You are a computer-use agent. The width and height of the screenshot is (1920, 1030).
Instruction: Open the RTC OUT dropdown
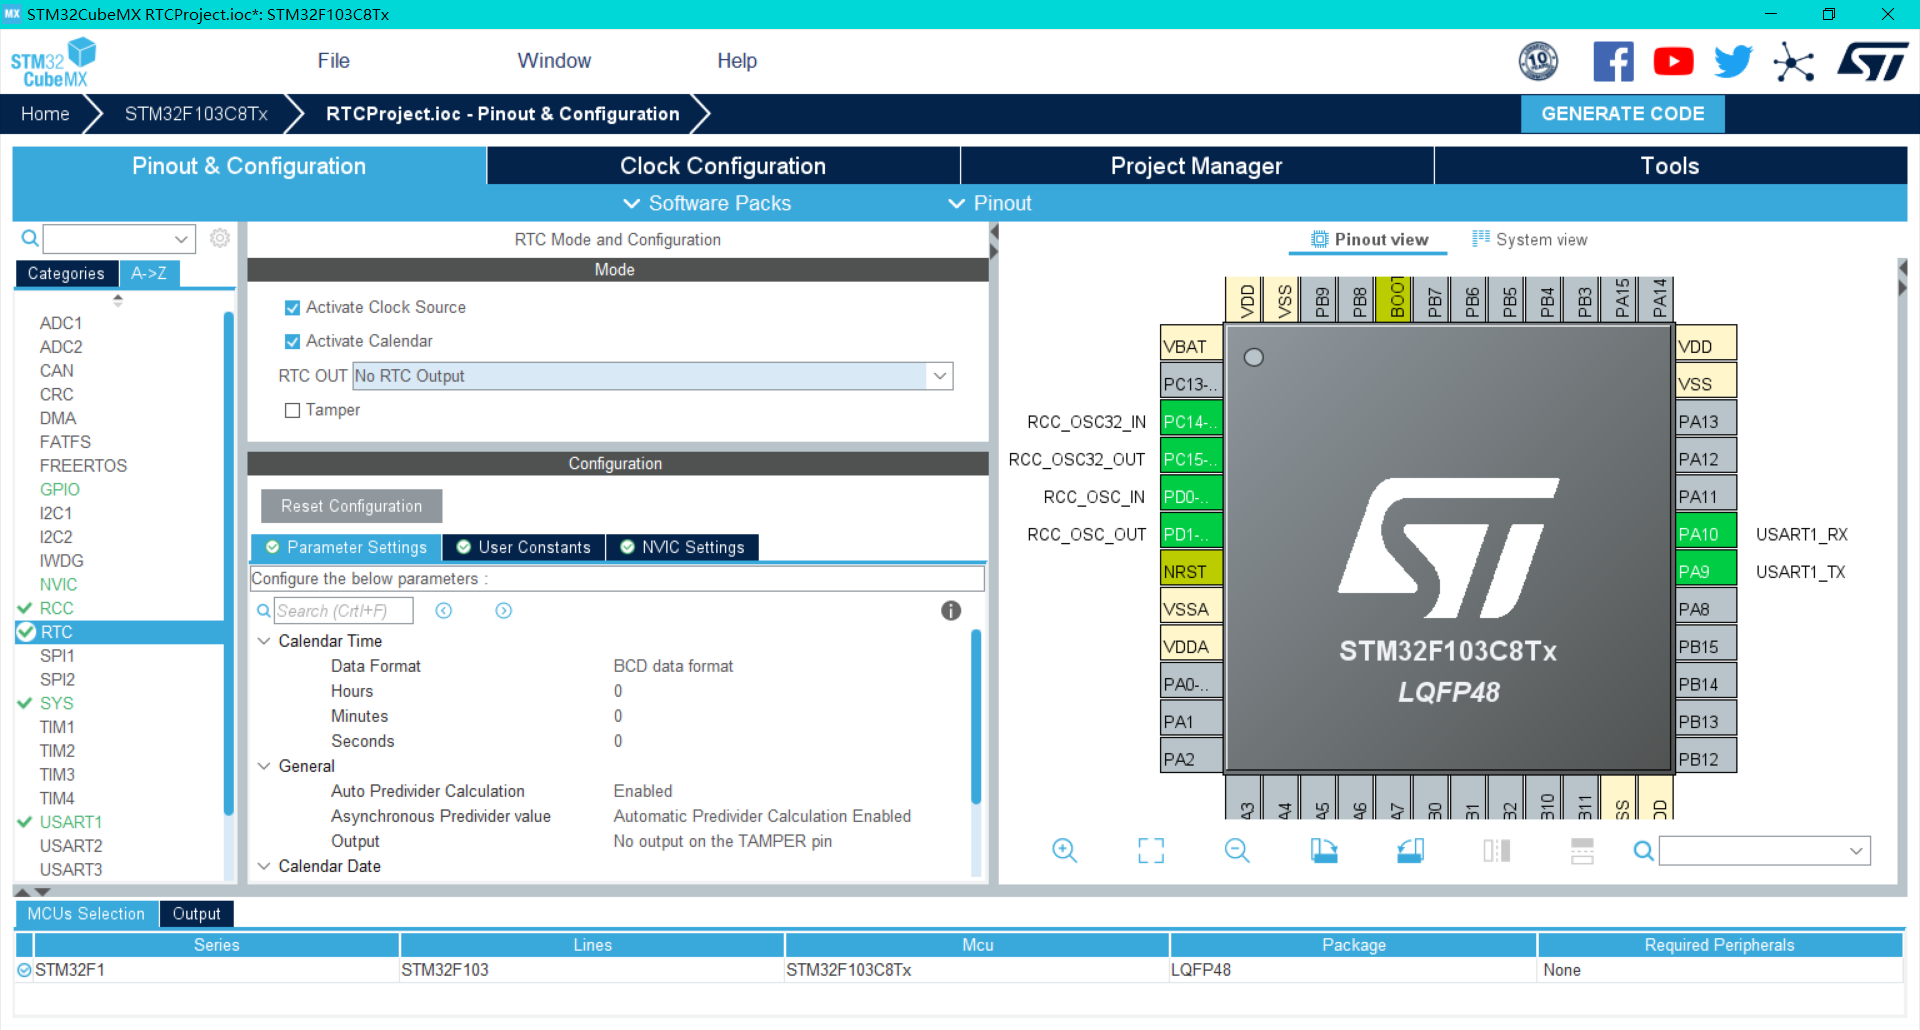click(938, 376)
